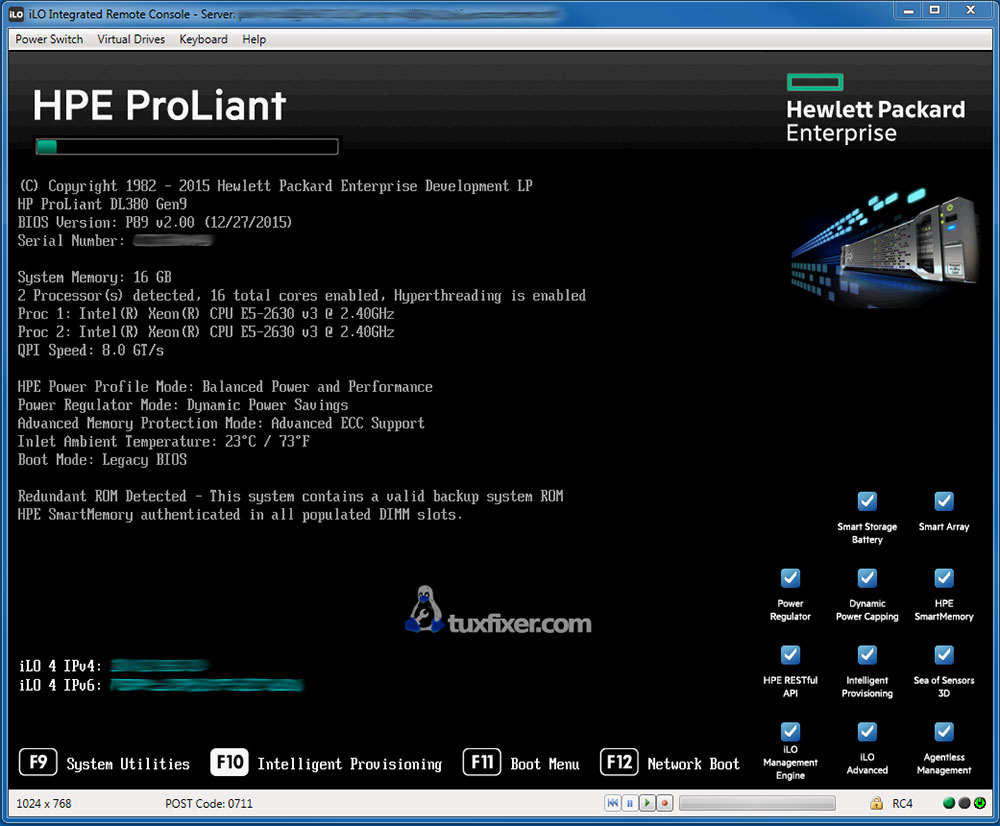
Task: Open the Power Switch menu
Action: pyautogui.click(x=47, y=39)
